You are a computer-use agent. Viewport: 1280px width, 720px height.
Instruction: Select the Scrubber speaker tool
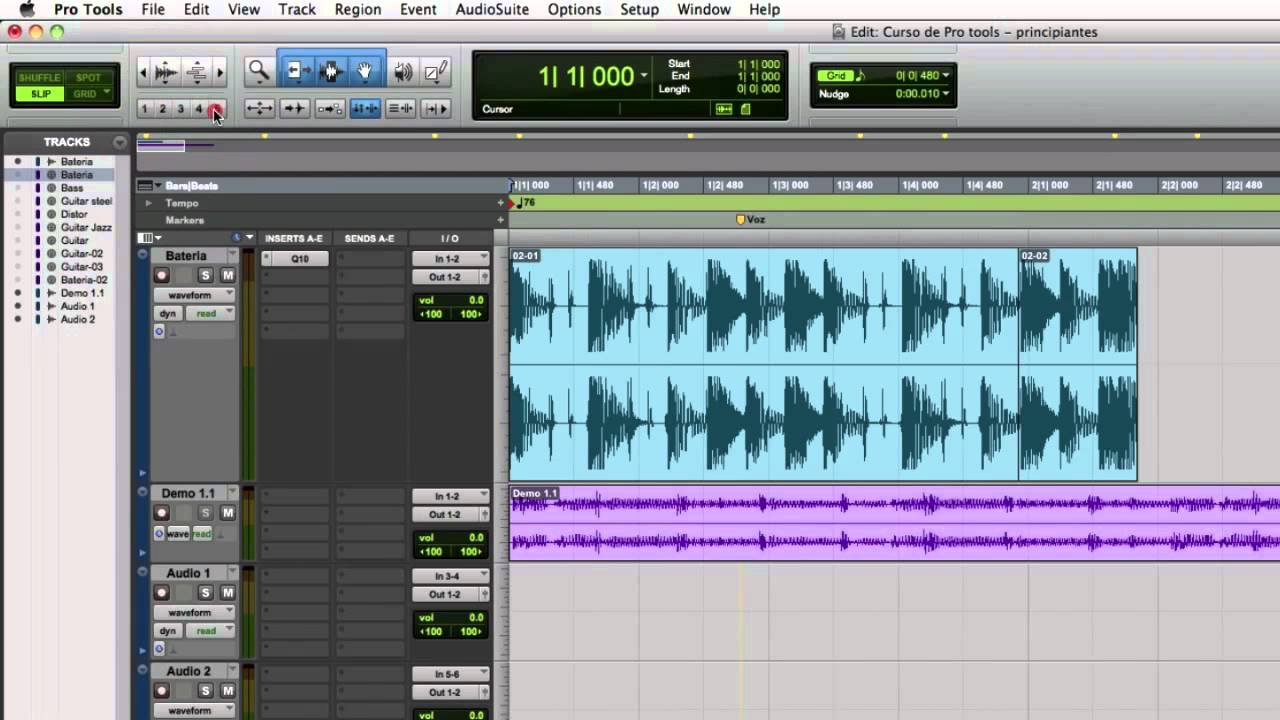[404, 71]
